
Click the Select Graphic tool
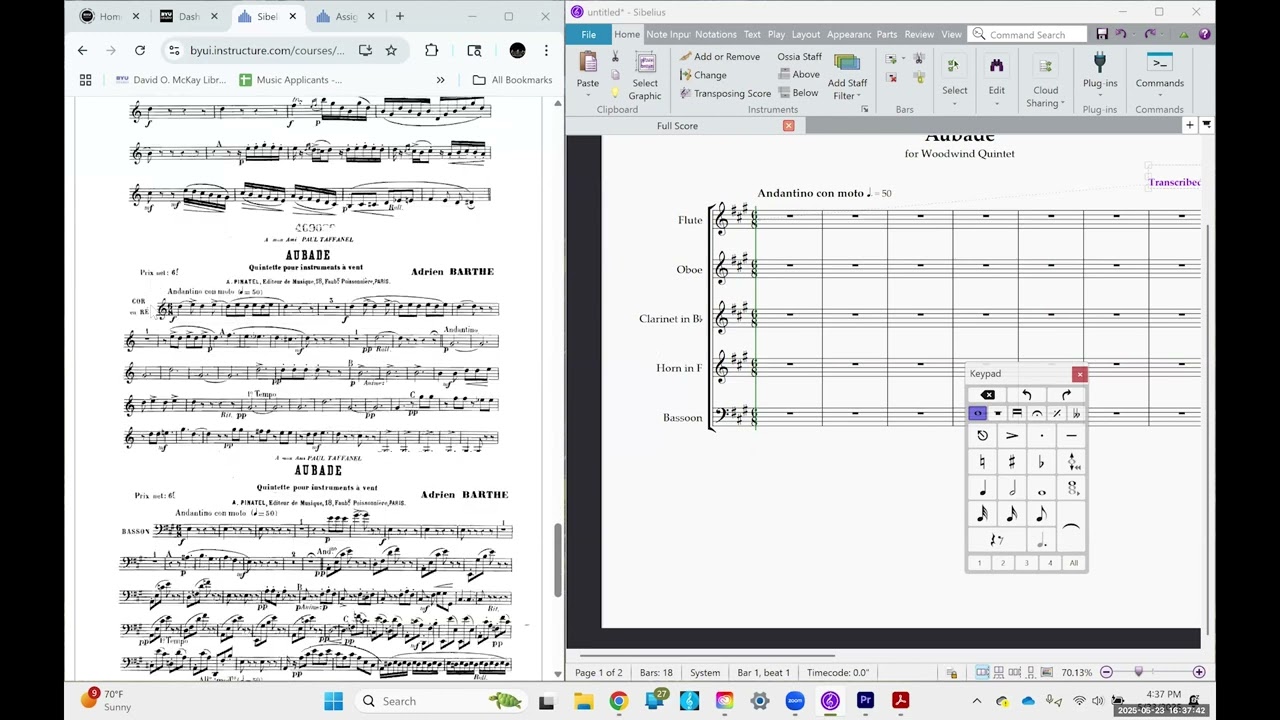pos(645,76)
